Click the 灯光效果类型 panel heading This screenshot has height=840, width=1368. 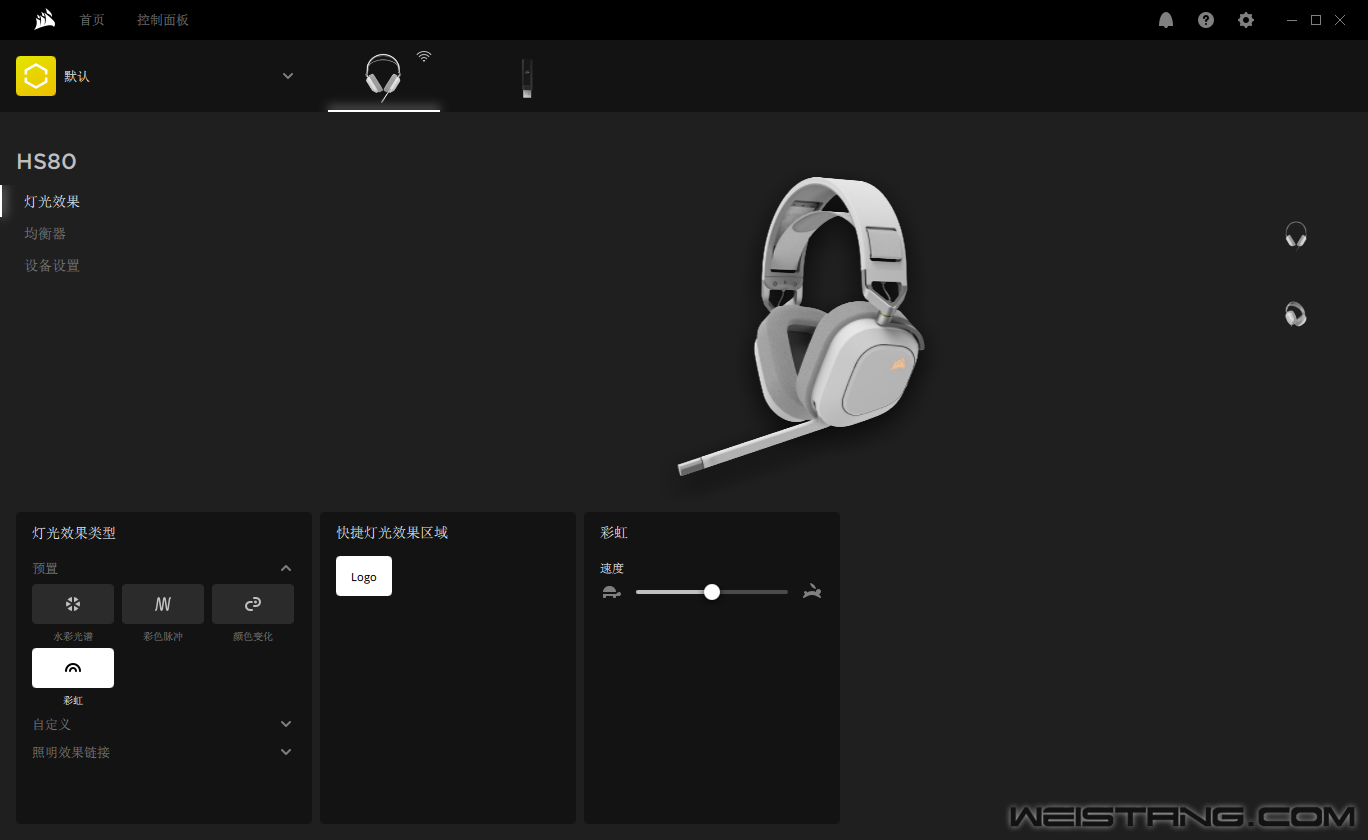click(74, 533)
